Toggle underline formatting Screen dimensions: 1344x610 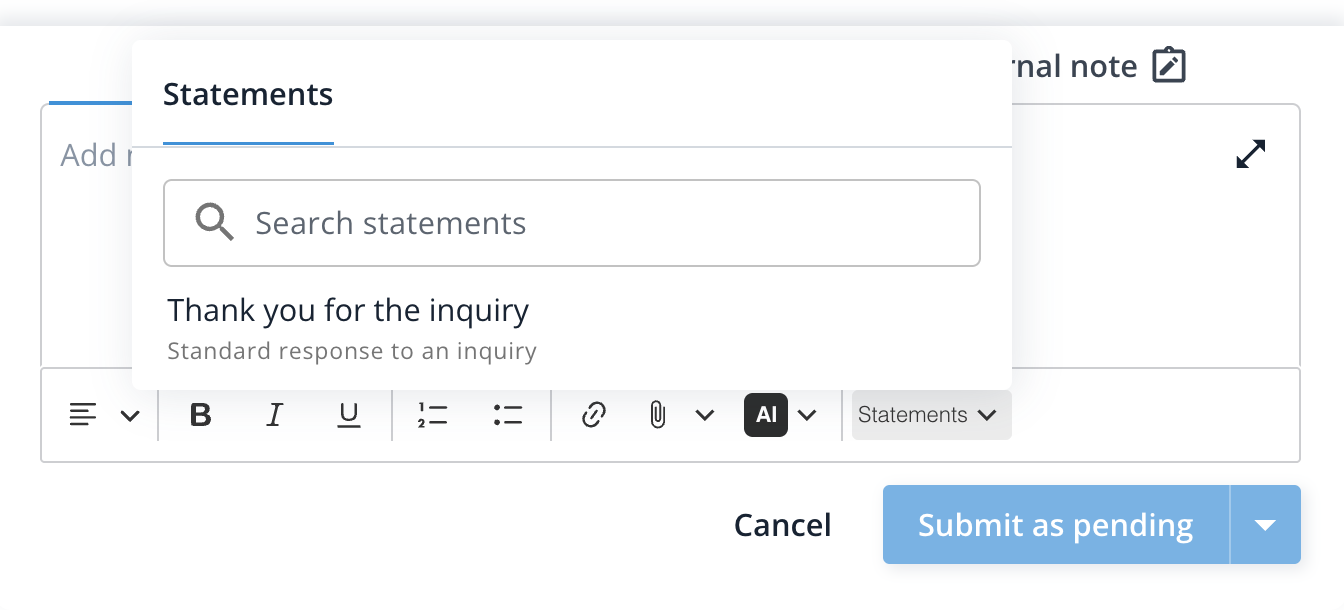pos(348,415)
